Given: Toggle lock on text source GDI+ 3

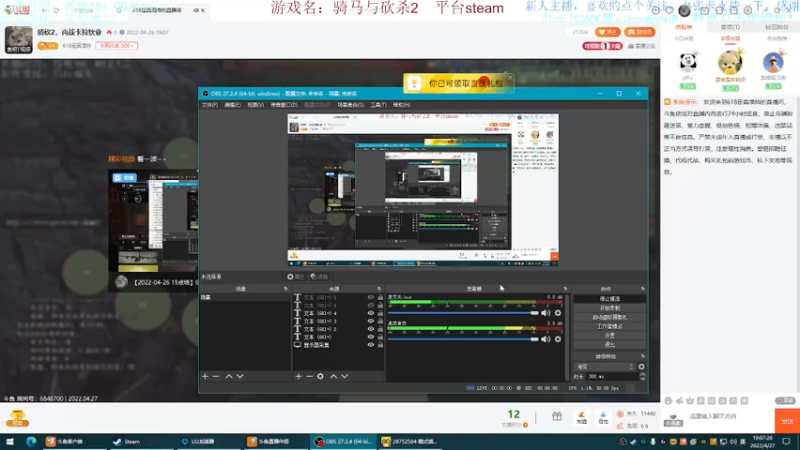Looking at the screenshot, I should coord(380,321).
